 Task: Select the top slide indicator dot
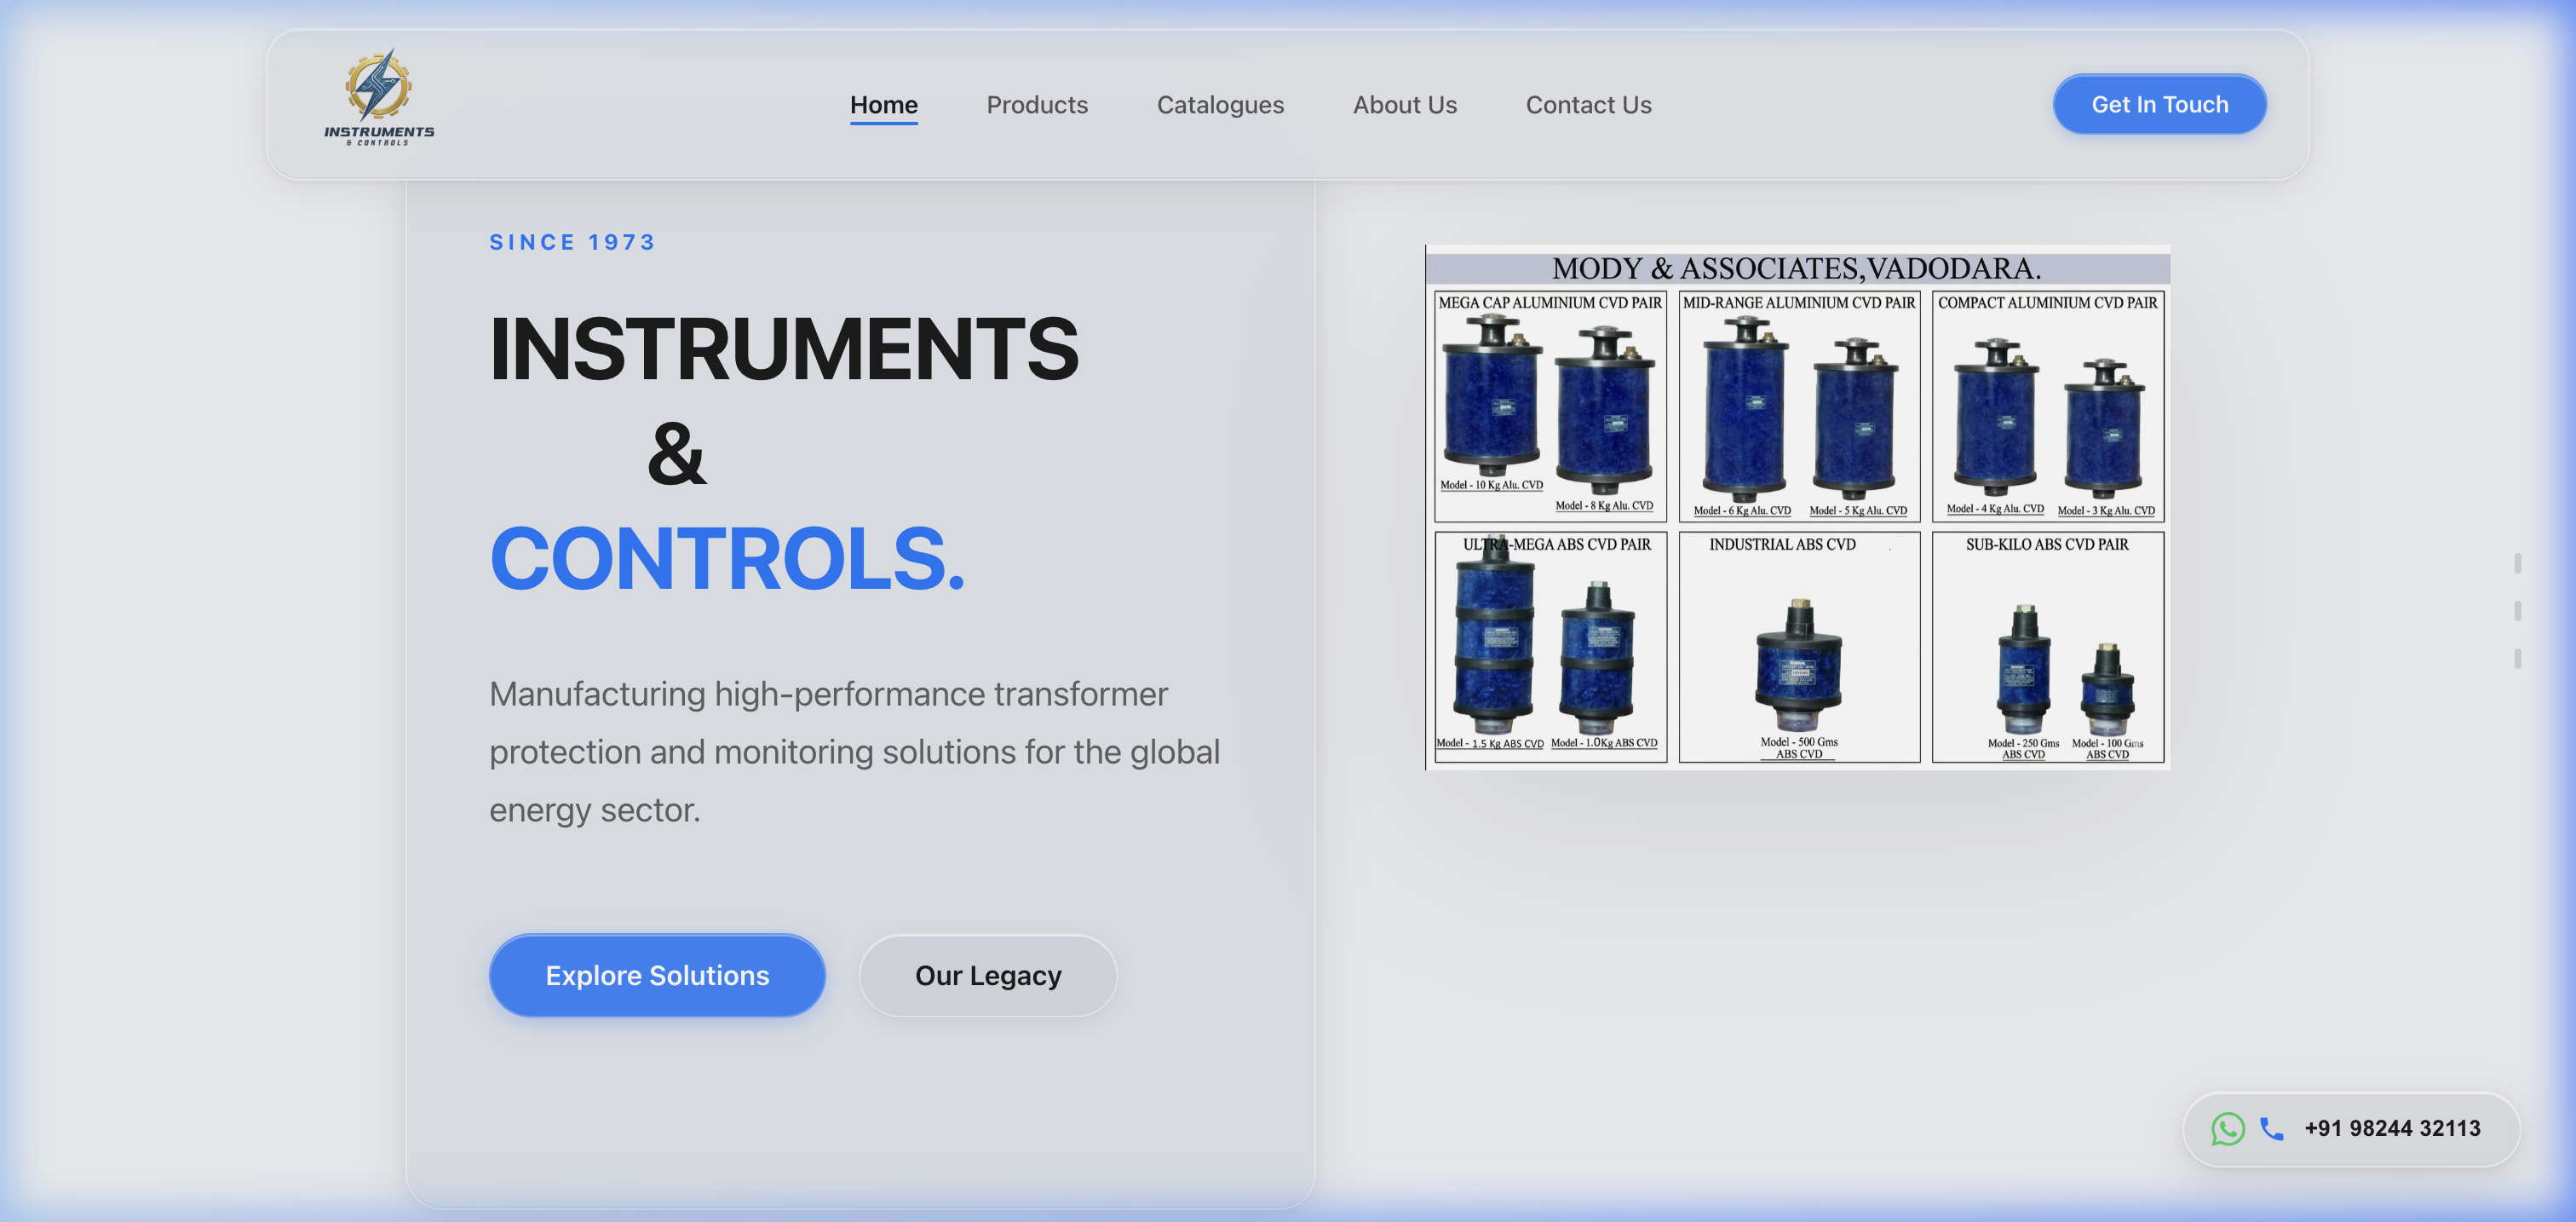point(2517,563)
